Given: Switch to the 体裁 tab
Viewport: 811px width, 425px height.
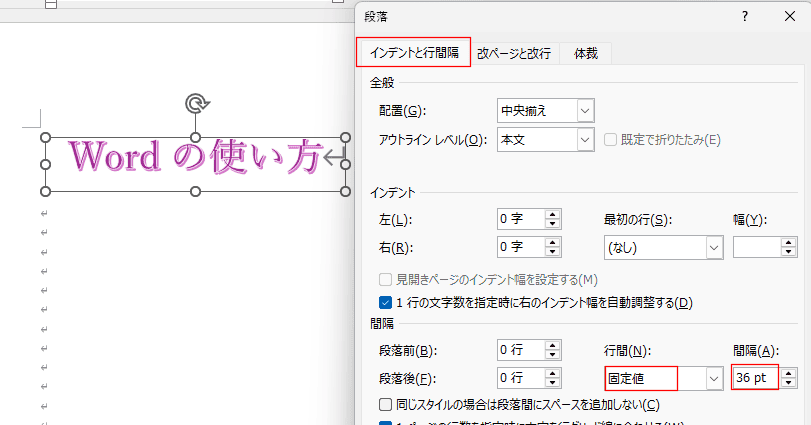Looking at the screenshot, I should tap(585, 53).
